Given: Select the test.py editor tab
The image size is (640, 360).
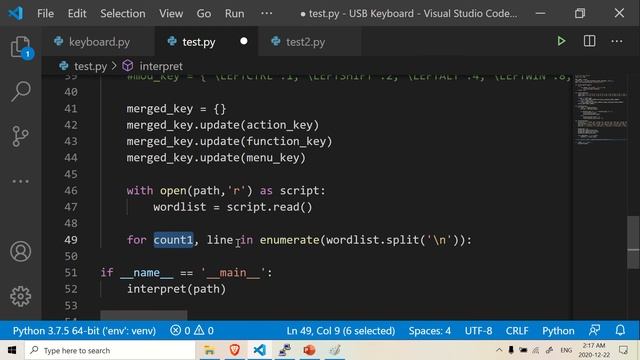Looking at the screenshot, I should [x=207, y=42].
